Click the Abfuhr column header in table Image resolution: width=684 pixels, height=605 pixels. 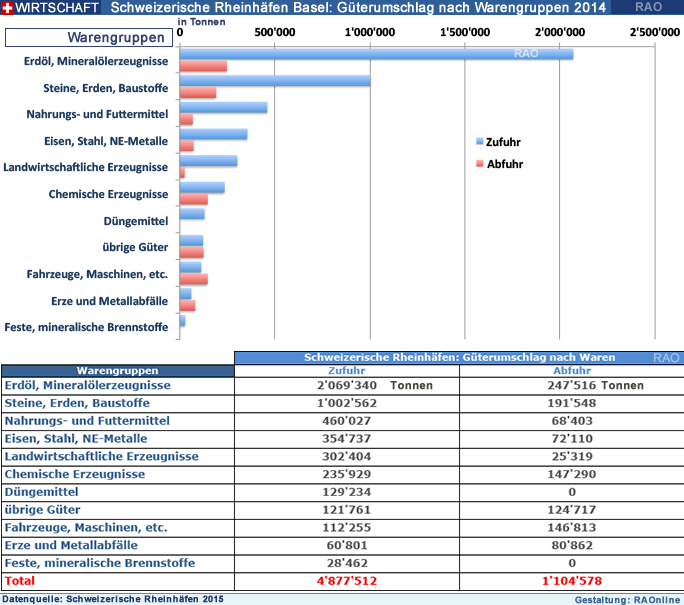(x=571, y=370)
